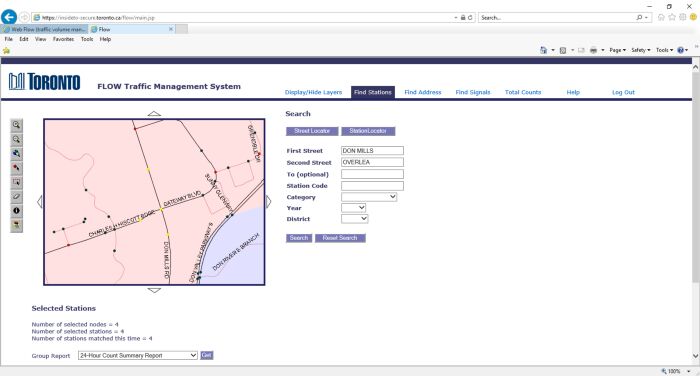Click the Station Locator button

[368, 131]
